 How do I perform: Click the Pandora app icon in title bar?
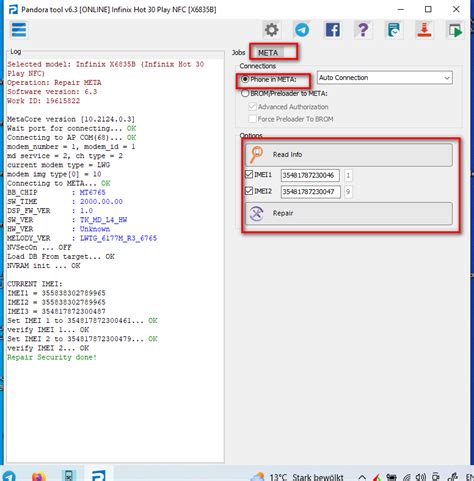tap(13, 10)
